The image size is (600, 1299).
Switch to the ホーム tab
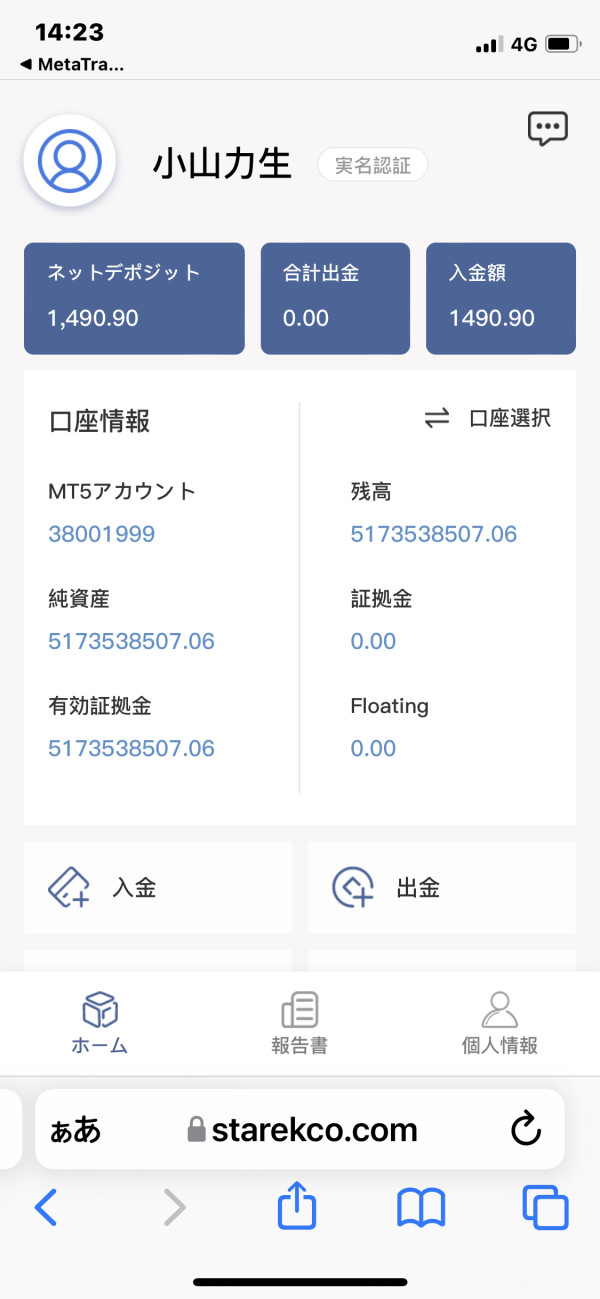(x=100, y=1024)
